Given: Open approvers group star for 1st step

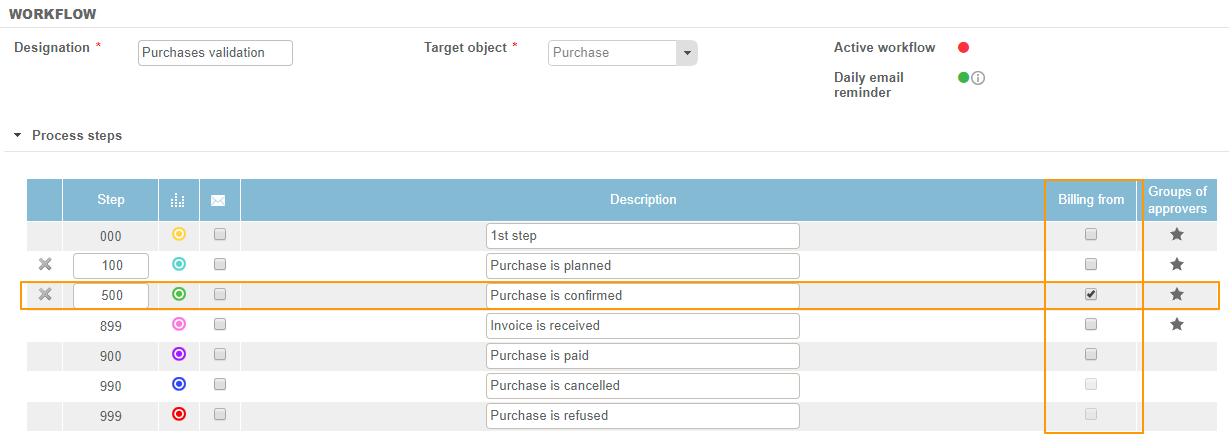Looking at the screenshot, I should [1177, 235].
